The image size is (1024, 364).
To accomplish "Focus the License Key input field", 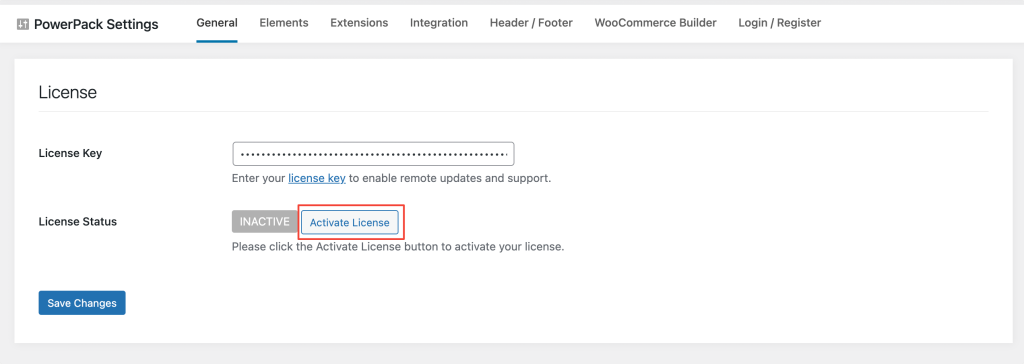I will click(x=374, y=154).
